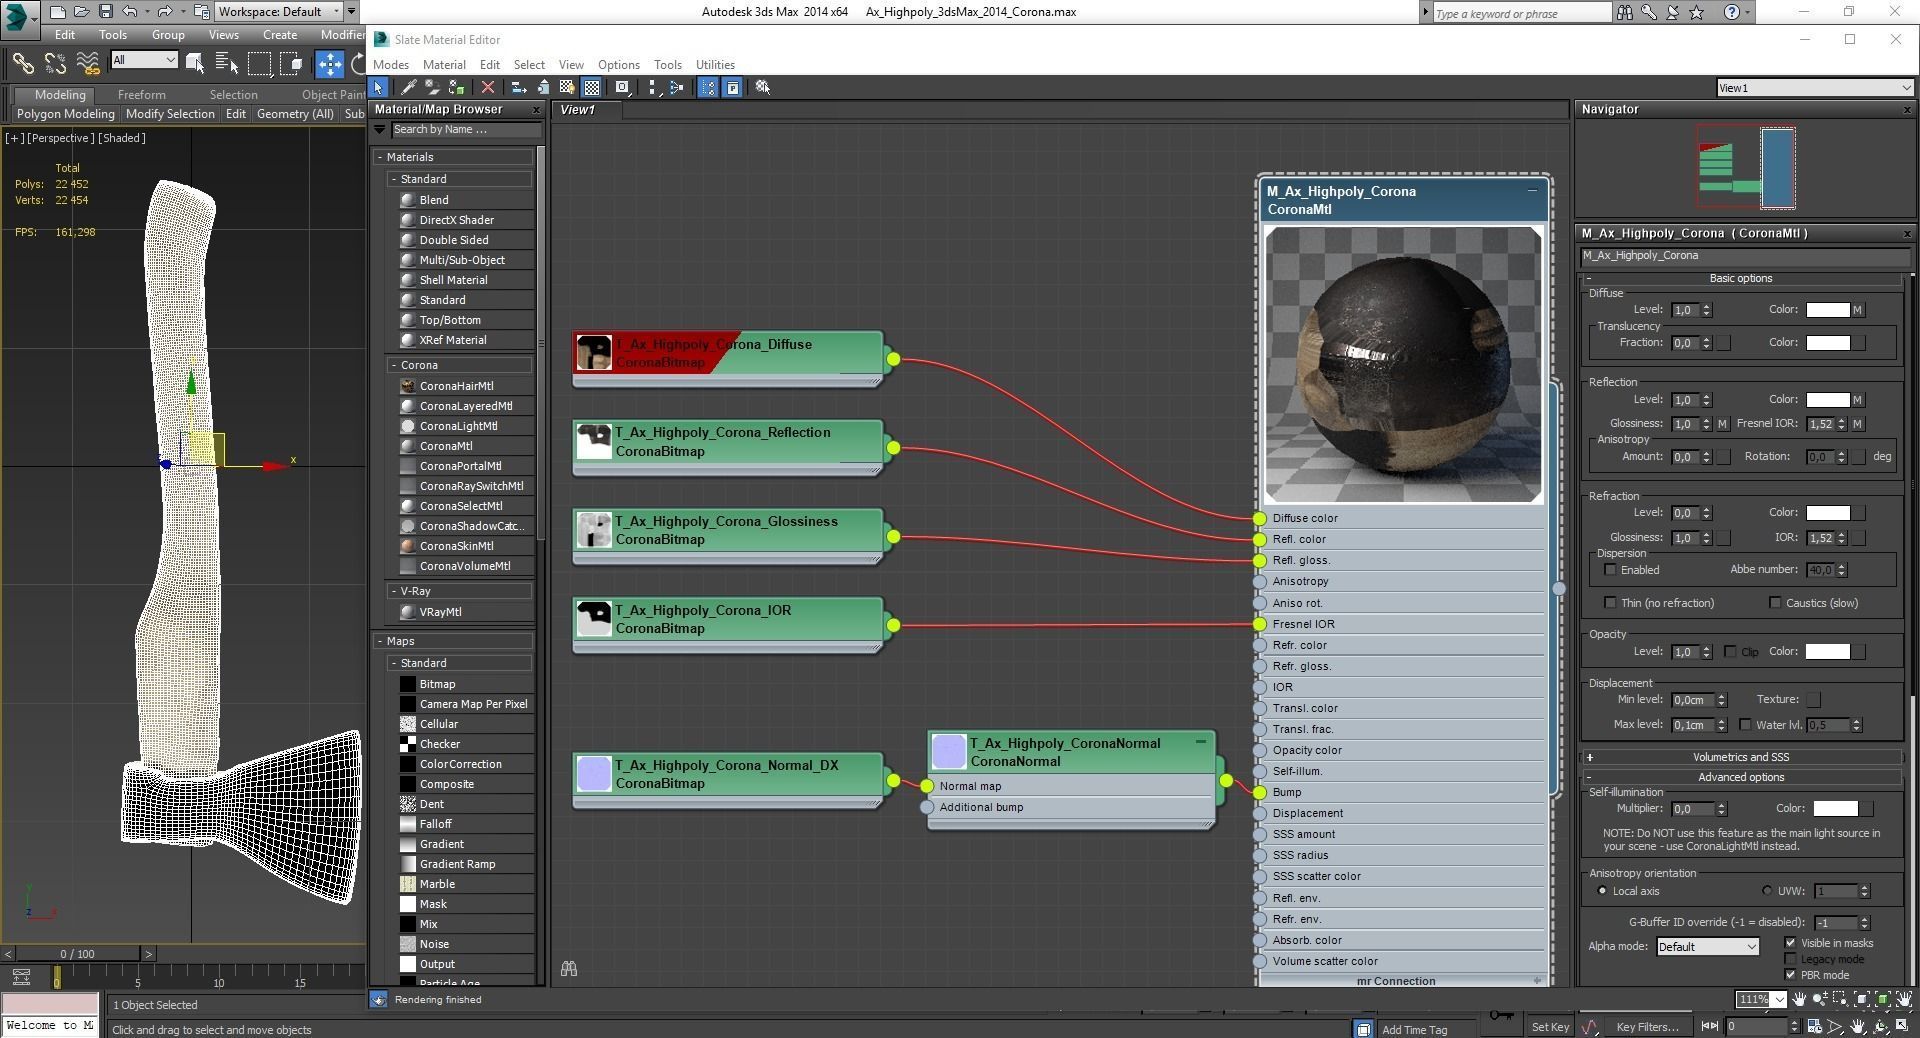Toggle Opacity Clip checkbox
The height and width of the screenshot is (1038, 1920).
coord(1730,652)
